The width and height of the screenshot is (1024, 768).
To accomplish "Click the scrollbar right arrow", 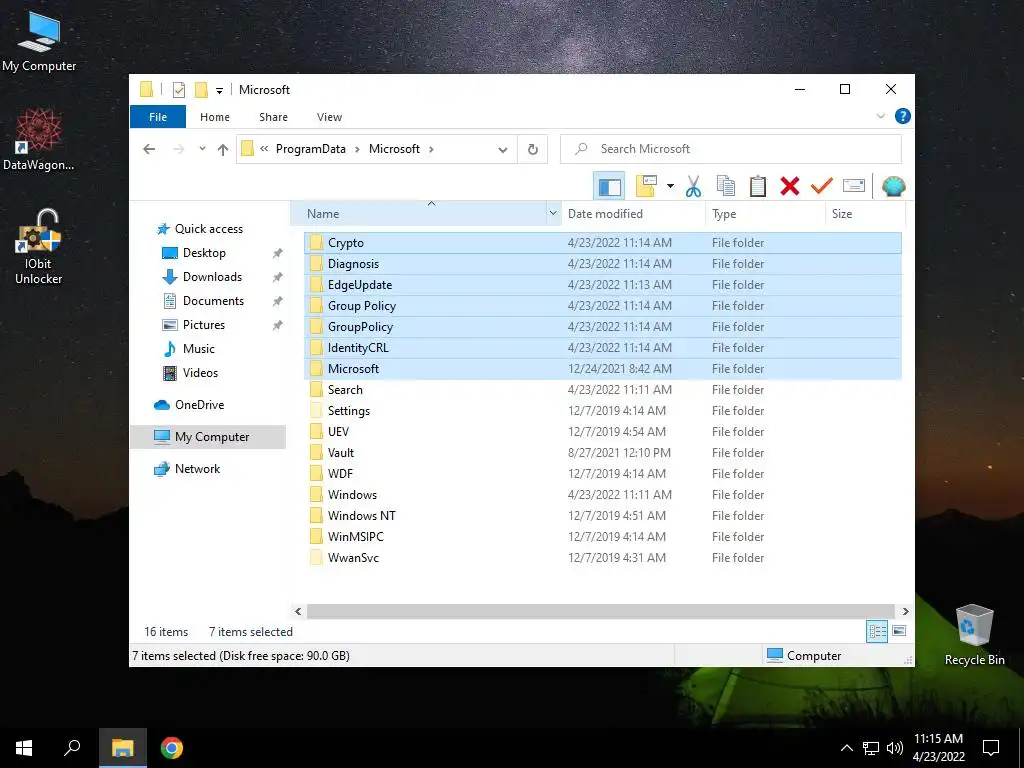I will point(905,611).
